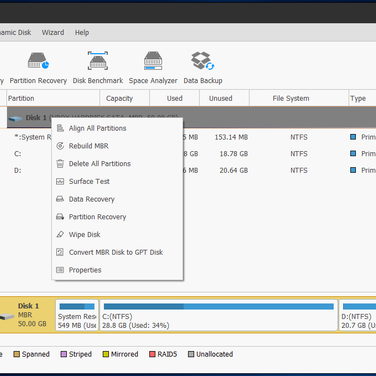The height and width of the screenshot is (376, 376).
Task: Select Rebuild MBR menu entry
Action: click(117, 146)
